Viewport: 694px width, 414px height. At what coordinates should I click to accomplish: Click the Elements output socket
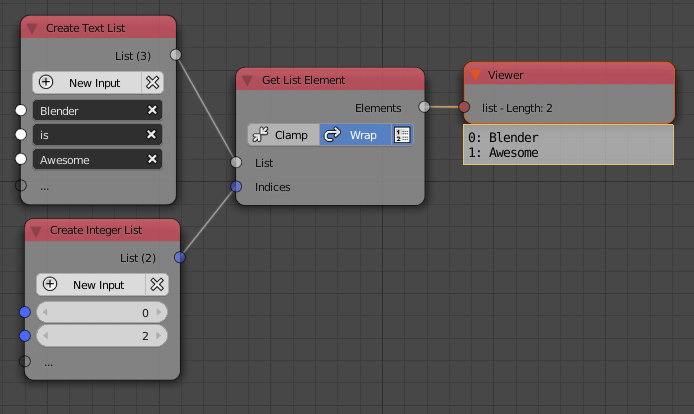[x=424, y=107]
